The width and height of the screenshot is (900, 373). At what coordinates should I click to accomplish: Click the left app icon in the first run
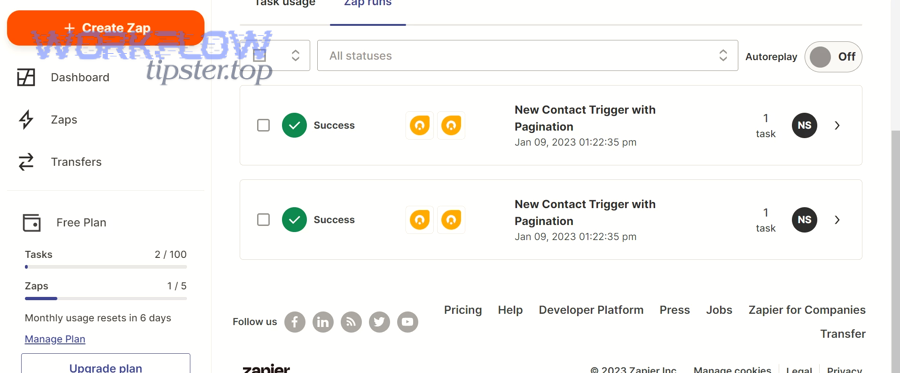[420, 125]
